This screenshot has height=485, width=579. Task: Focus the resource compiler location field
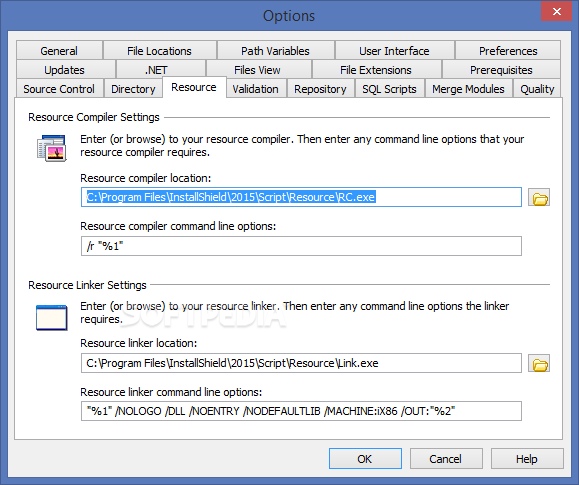(301, 197)
